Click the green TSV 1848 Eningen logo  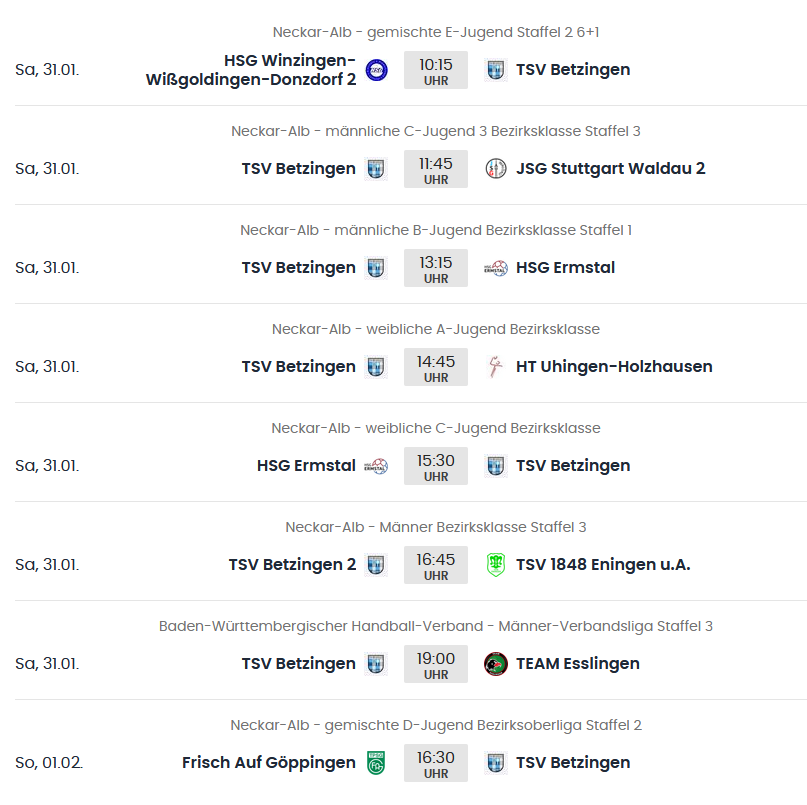[496, 565]
